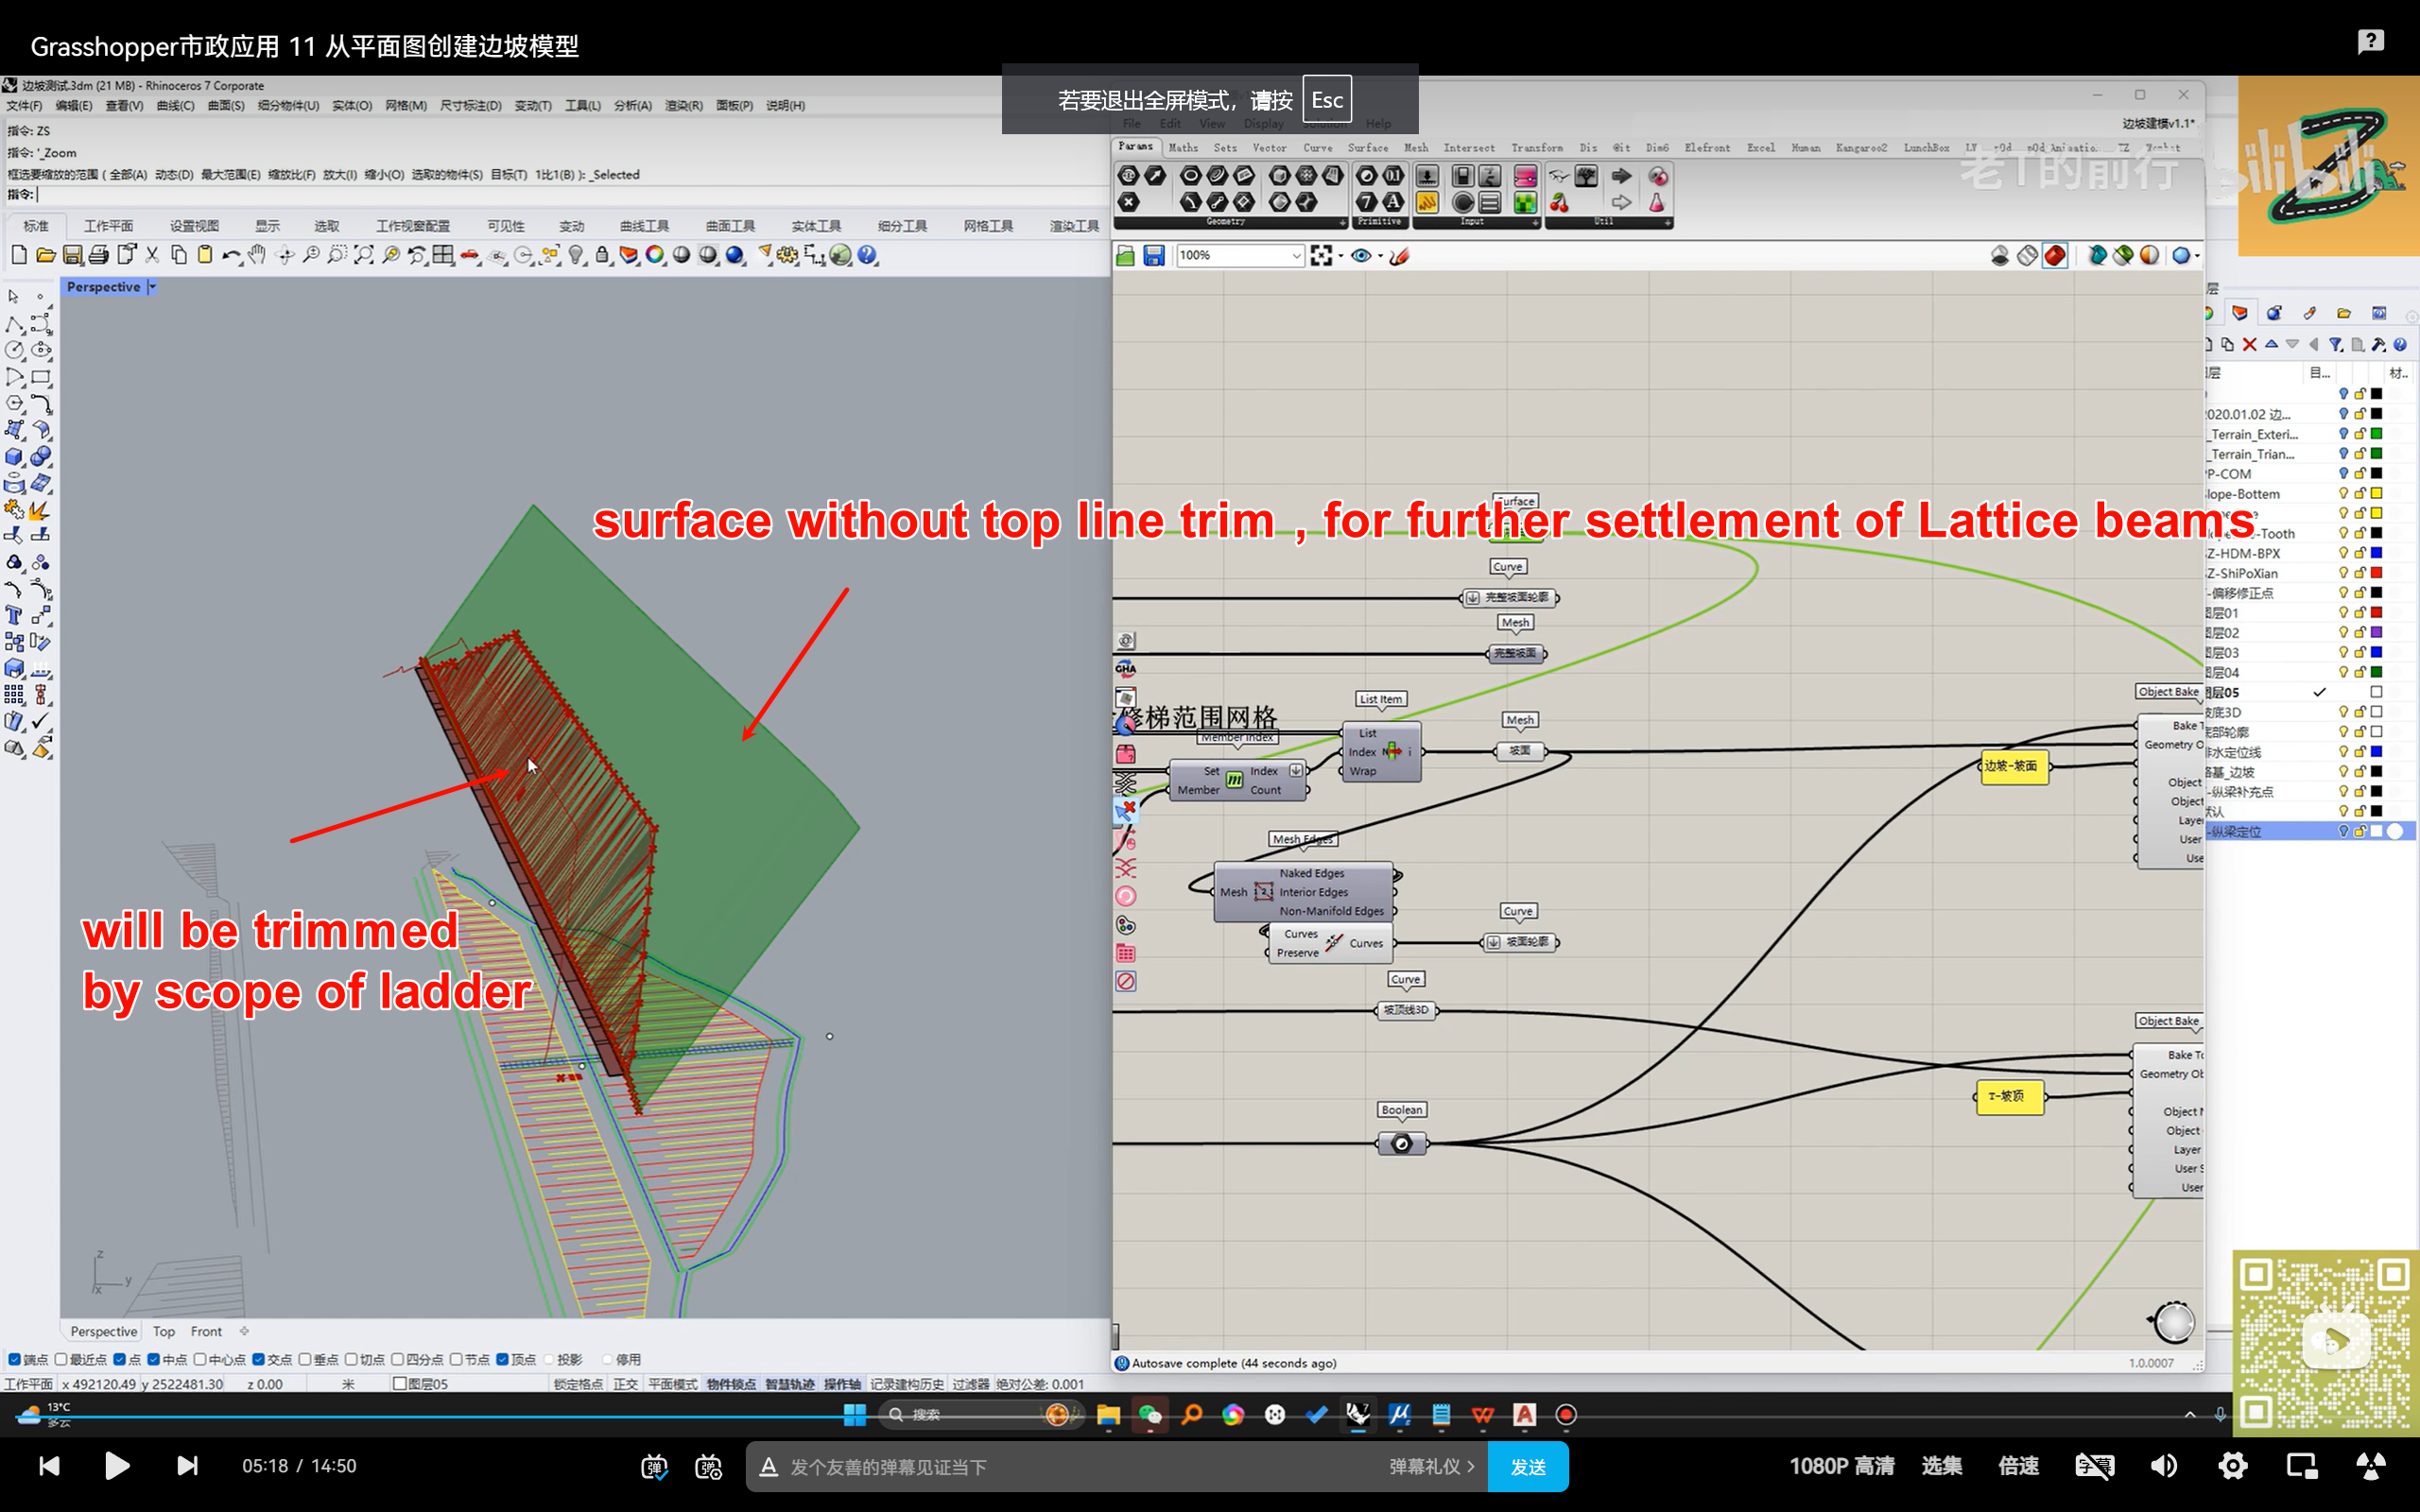Enable the 最近点 osnap checkbox

pyautogui.click(x=61, y=1359)
